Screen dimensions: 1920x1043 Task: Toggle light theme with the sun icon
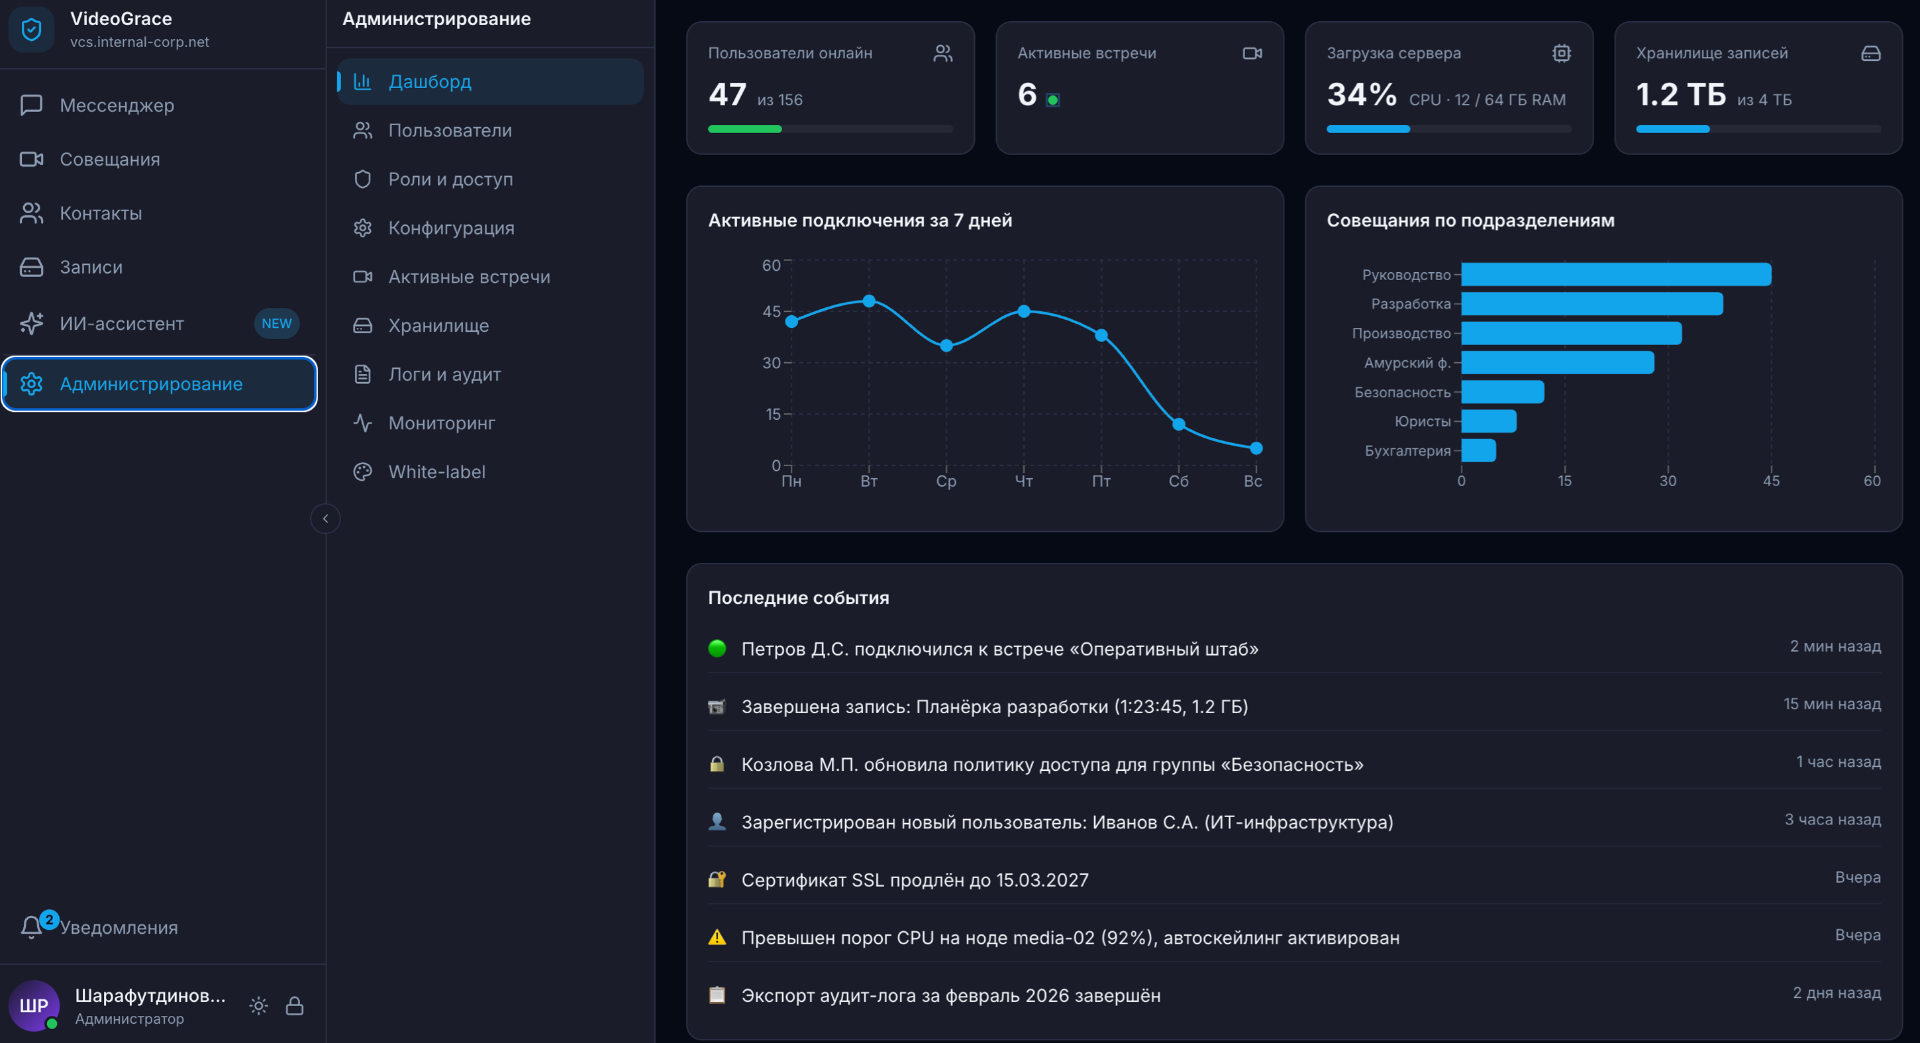click(x=258, y=1005)
